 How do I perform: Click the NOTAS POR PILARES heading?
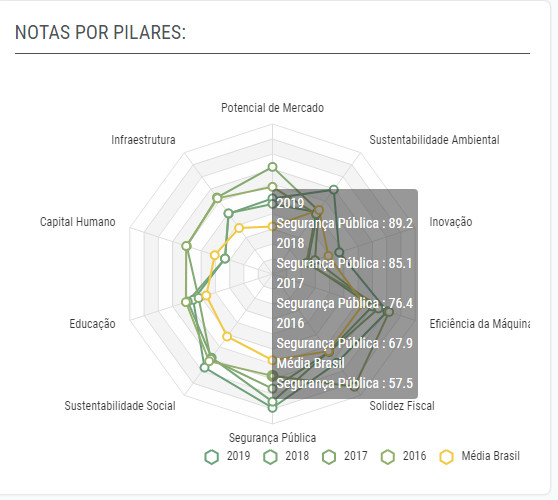click(101, 32)
